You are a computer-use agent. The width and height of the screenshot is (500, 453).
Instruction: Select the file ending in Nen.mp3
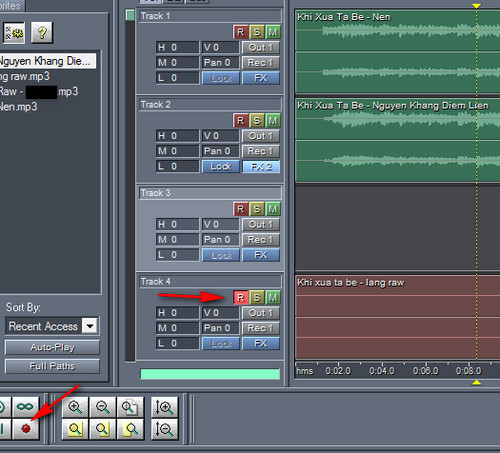tap(19, 107)
